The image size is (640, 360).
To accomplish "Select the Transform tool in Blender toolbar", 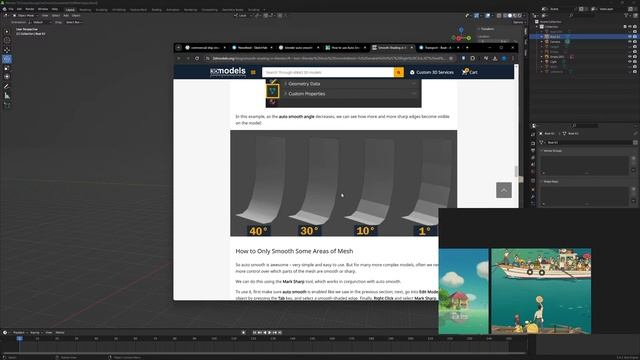I will click(7, 77).
